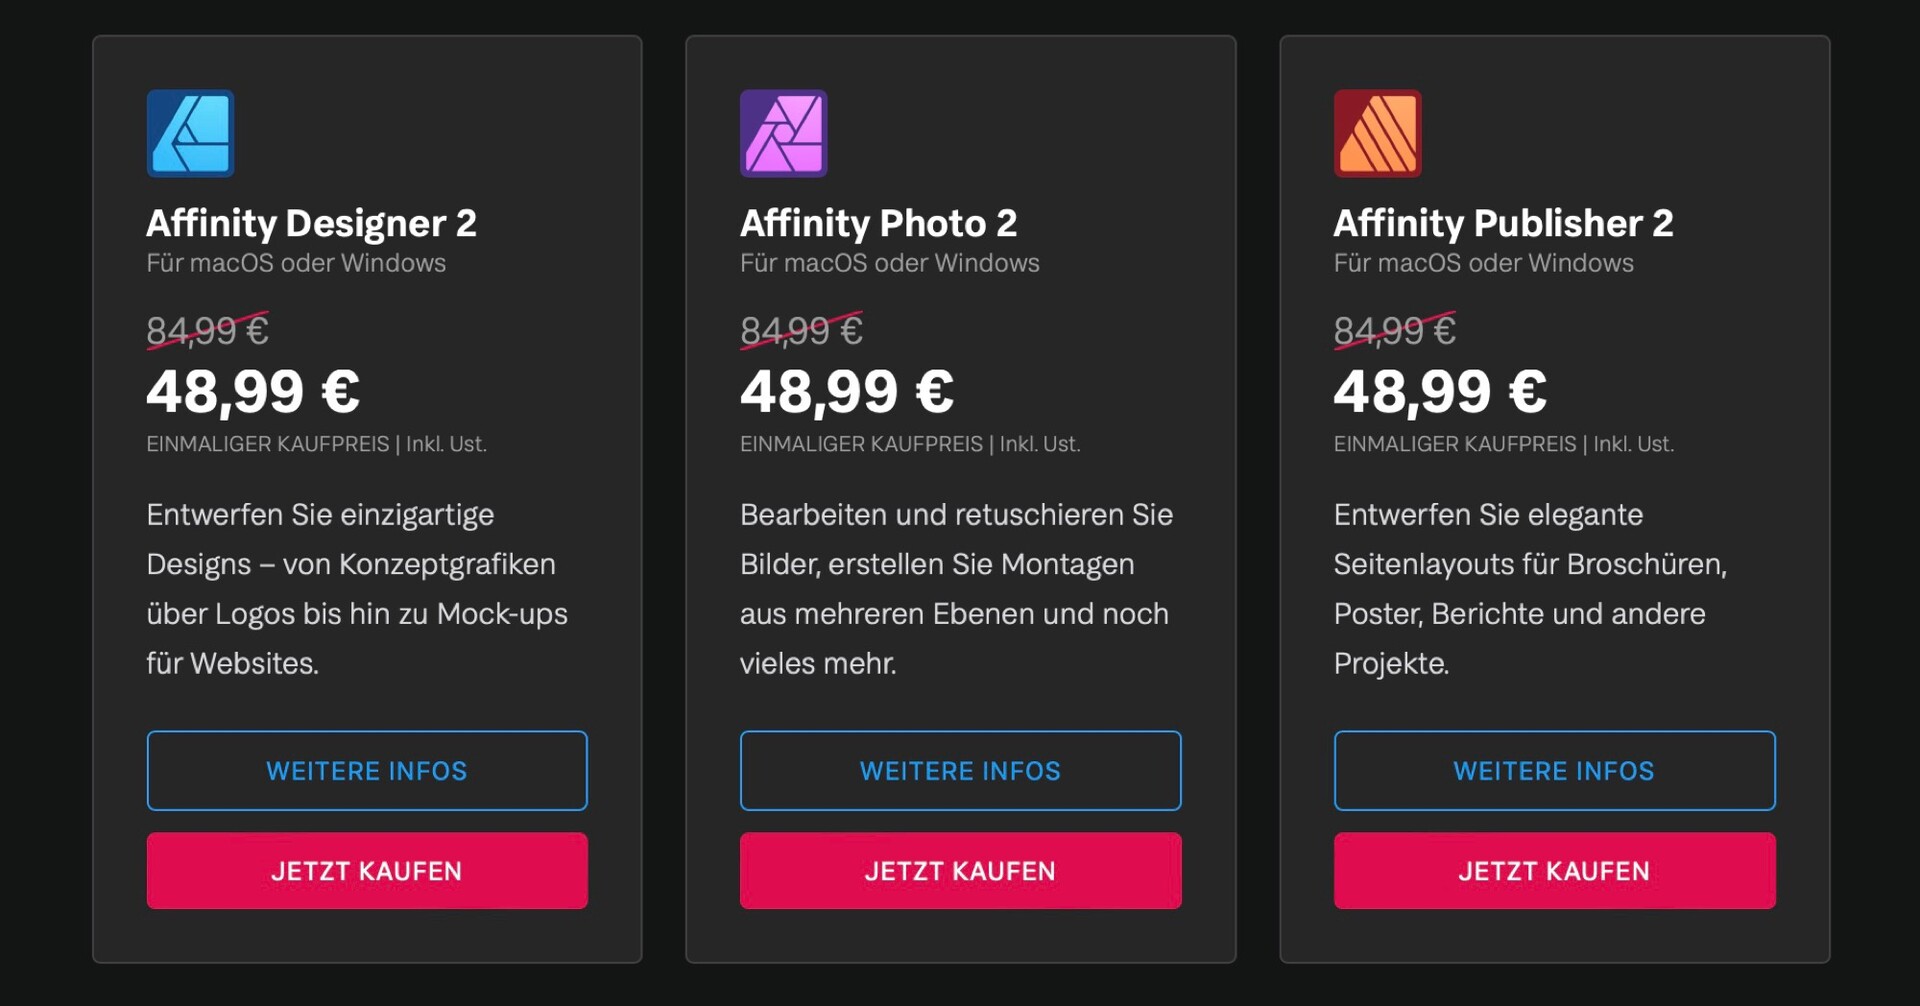
Task: Click the Affinity Photo 2 app icon
Action: click(784, 133)
